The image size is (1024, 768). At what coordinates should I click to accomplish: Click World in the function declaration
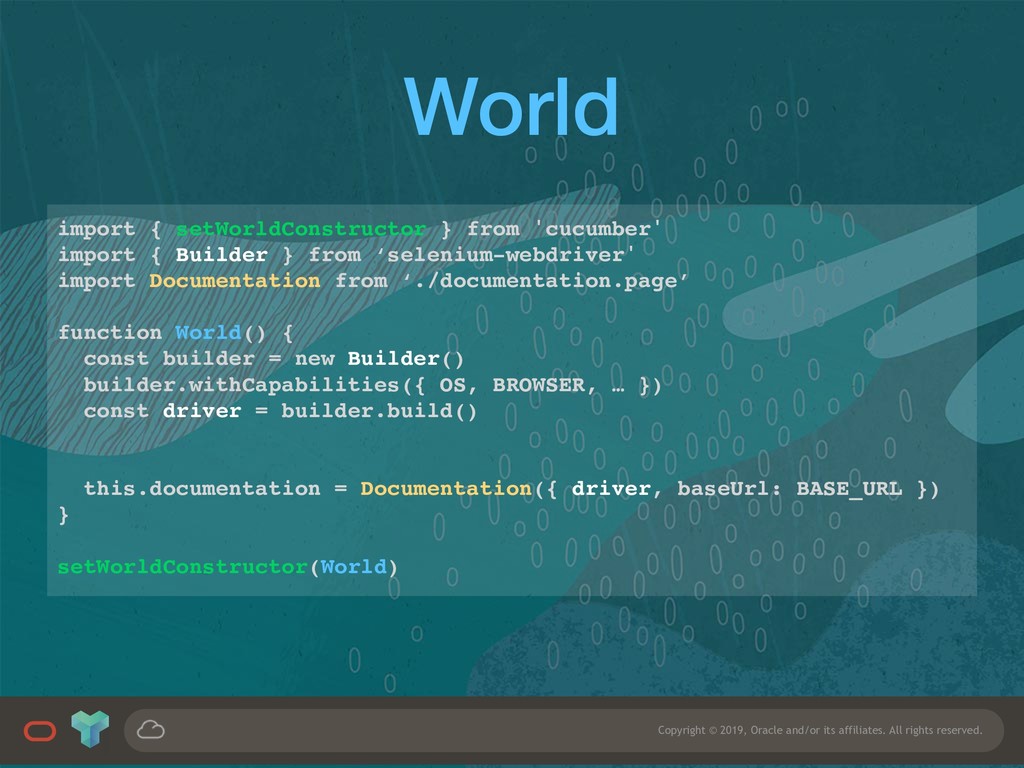point(208,332)
